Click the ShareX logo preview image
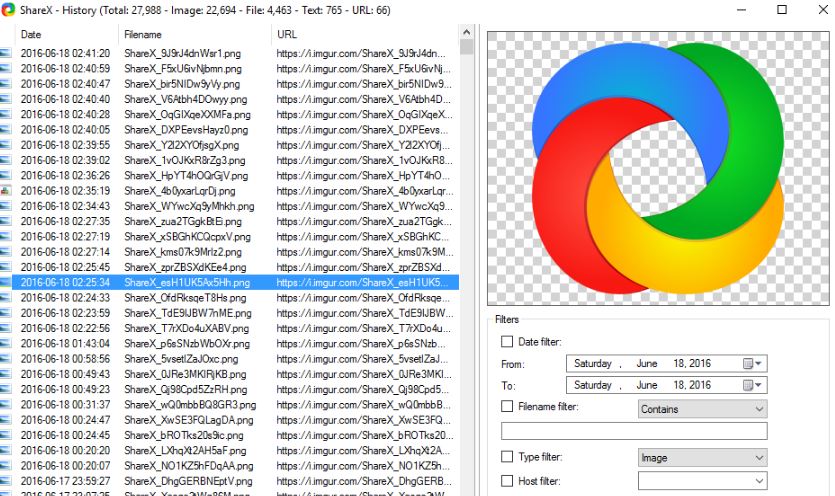This screenshot has width=835, height=496. click(658, 168)
